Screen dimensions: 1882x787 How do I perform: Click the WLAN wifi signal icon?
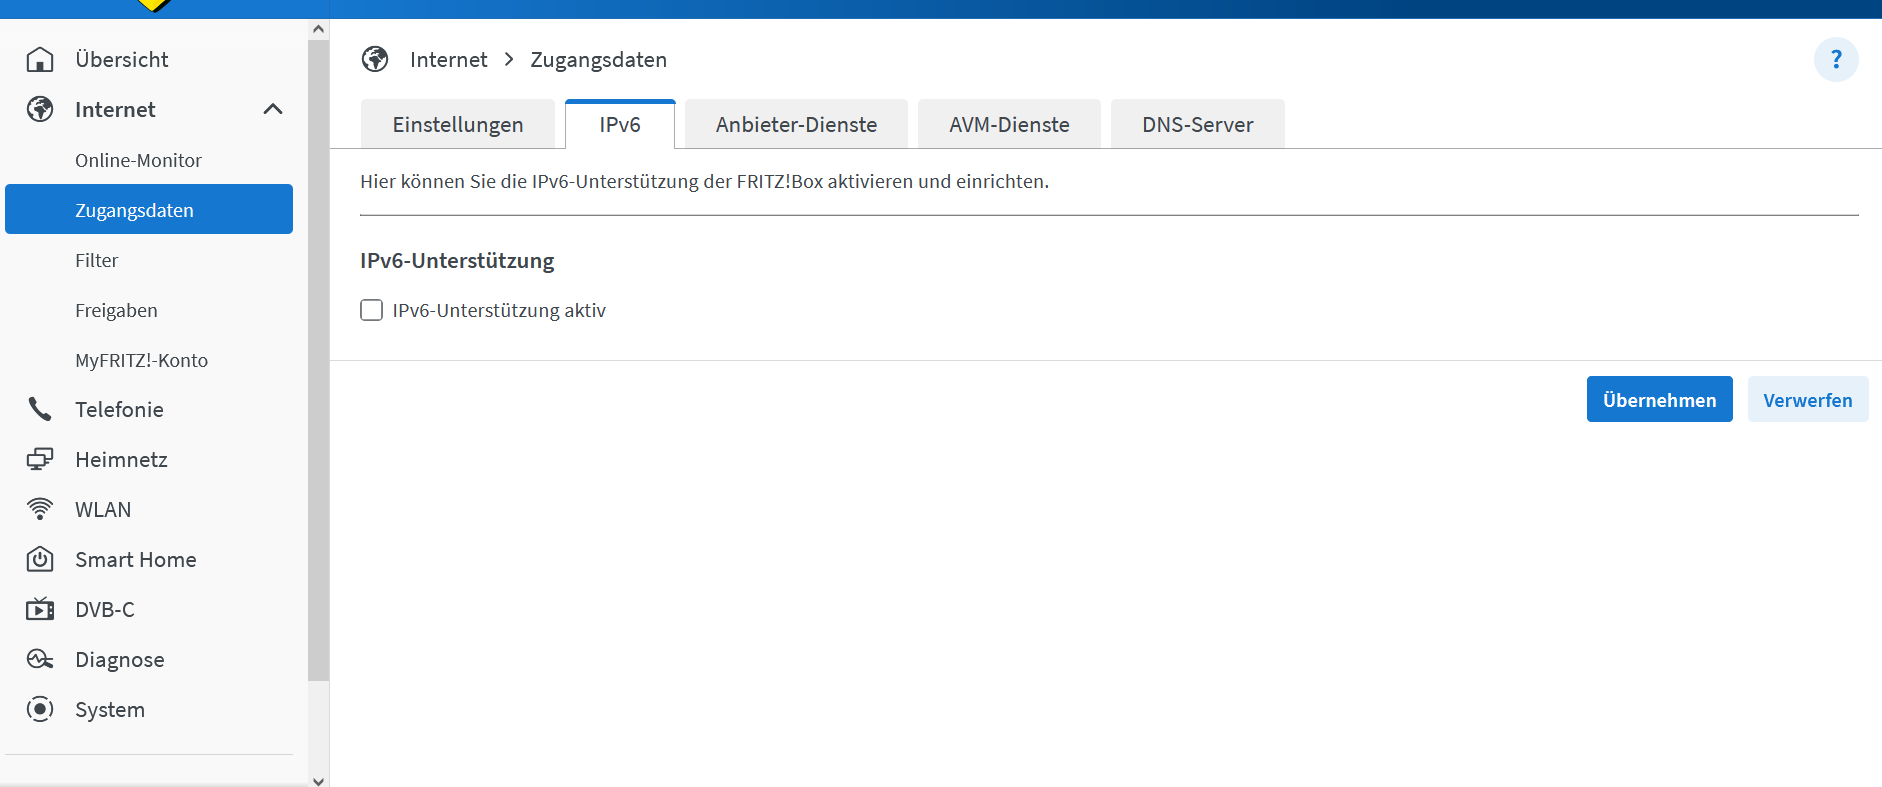[x=40, y=509]
